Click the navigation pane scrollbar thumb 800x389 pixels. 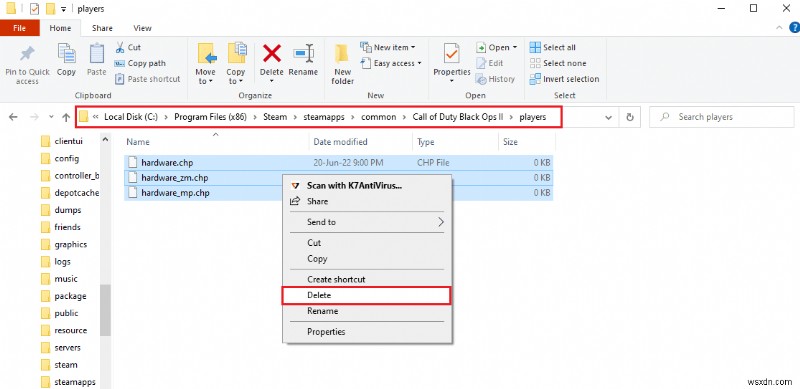click(x=105, y=310)
